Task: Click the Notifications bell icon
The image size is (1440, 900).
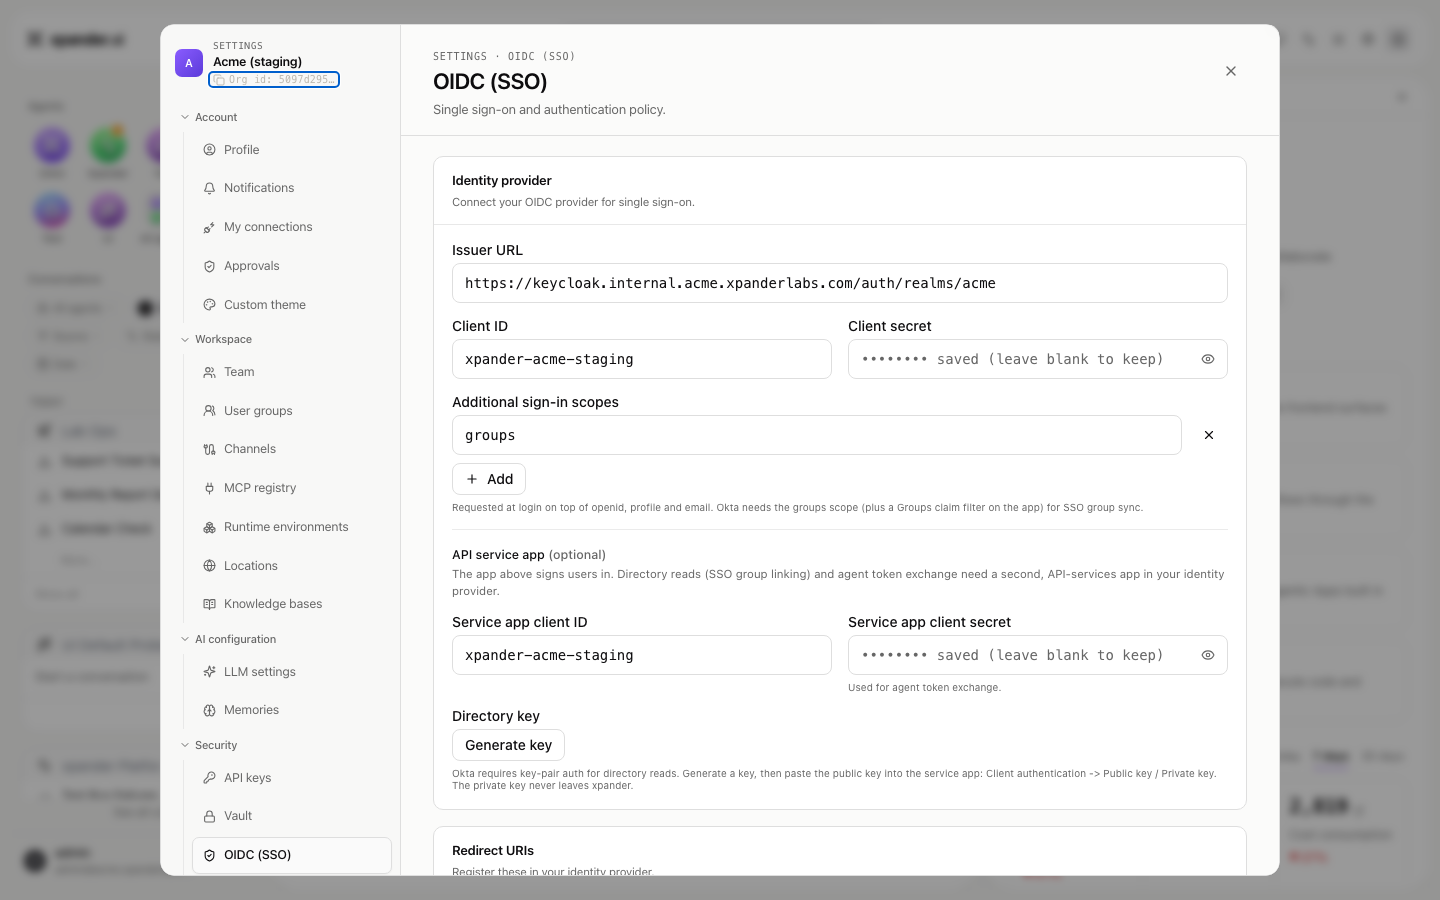Action: coord(210,188)
